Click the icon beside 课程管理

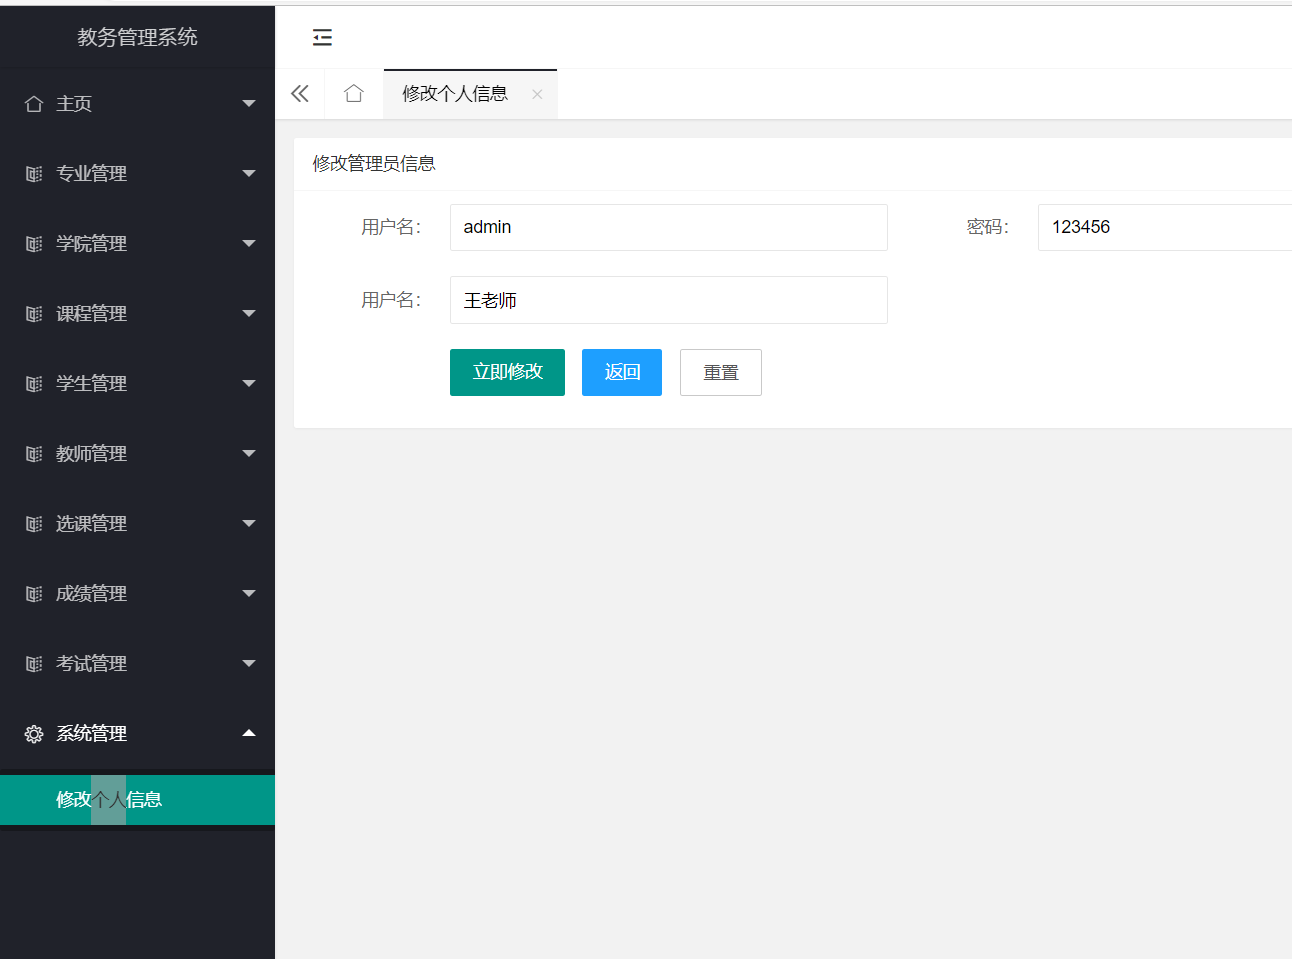[x=34, y=314]
